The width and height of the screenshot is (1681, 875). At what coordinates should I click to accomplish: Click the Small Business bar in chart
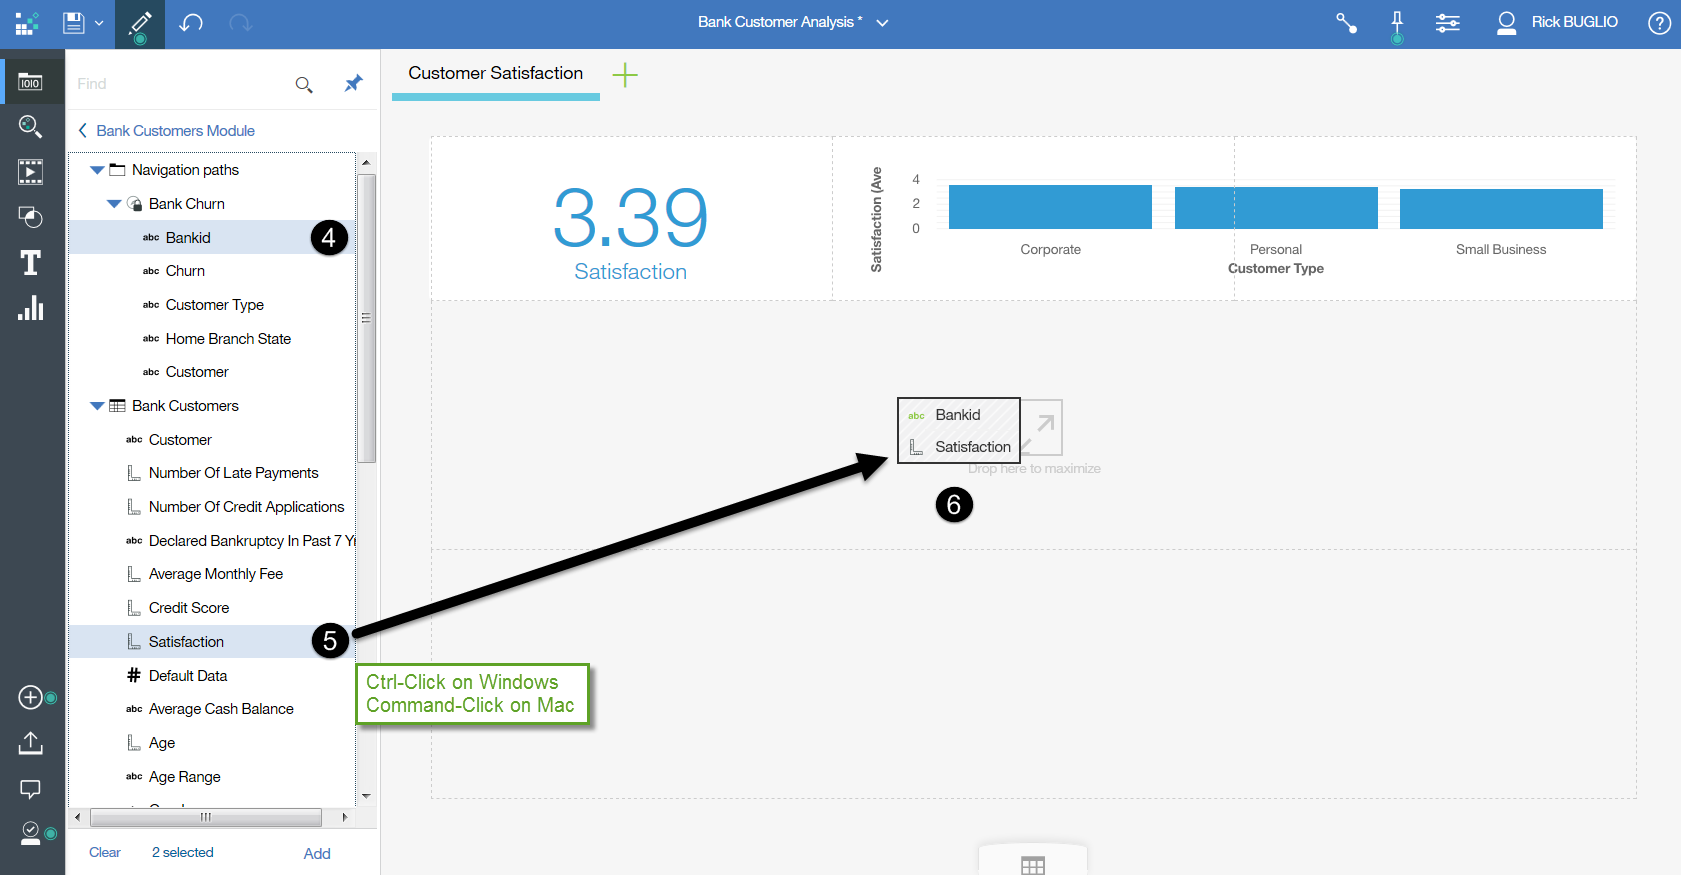pos(1501,208)
